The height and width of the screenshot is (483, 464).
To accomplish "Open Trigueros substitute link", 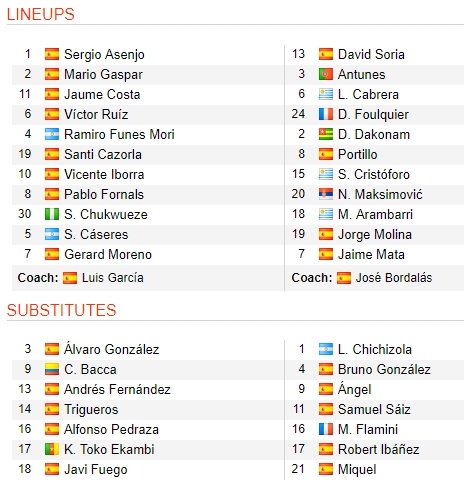I will tap(91, 410).
